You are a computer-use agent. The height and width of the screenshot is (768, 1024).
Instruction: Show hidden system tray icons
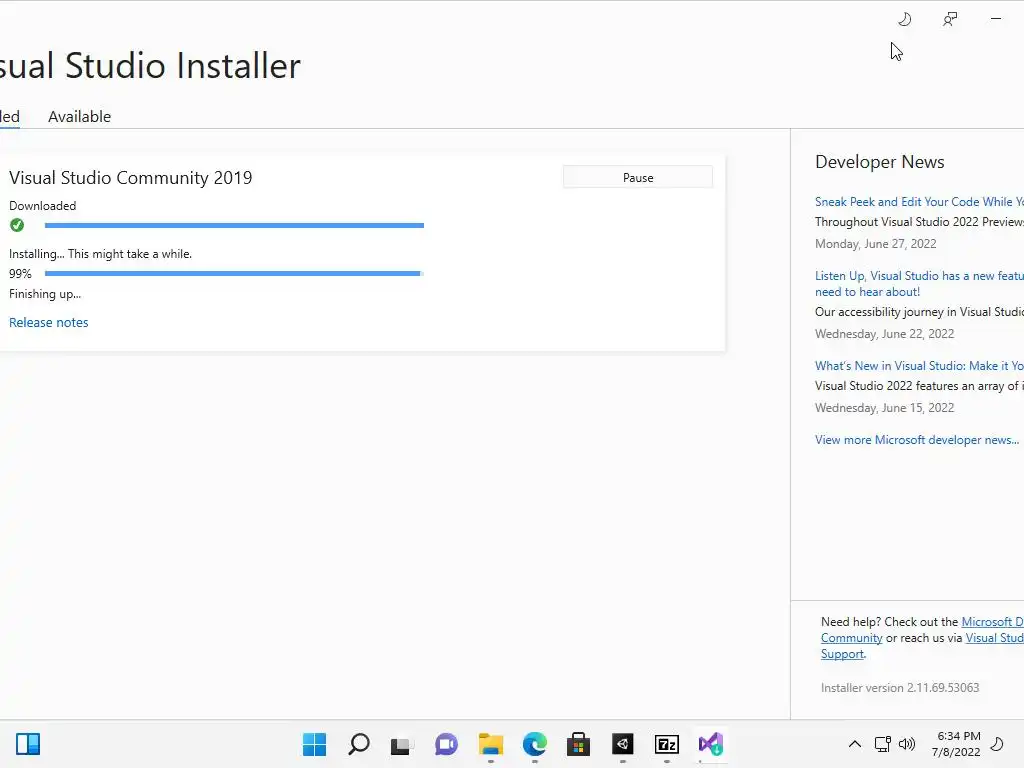854,744
